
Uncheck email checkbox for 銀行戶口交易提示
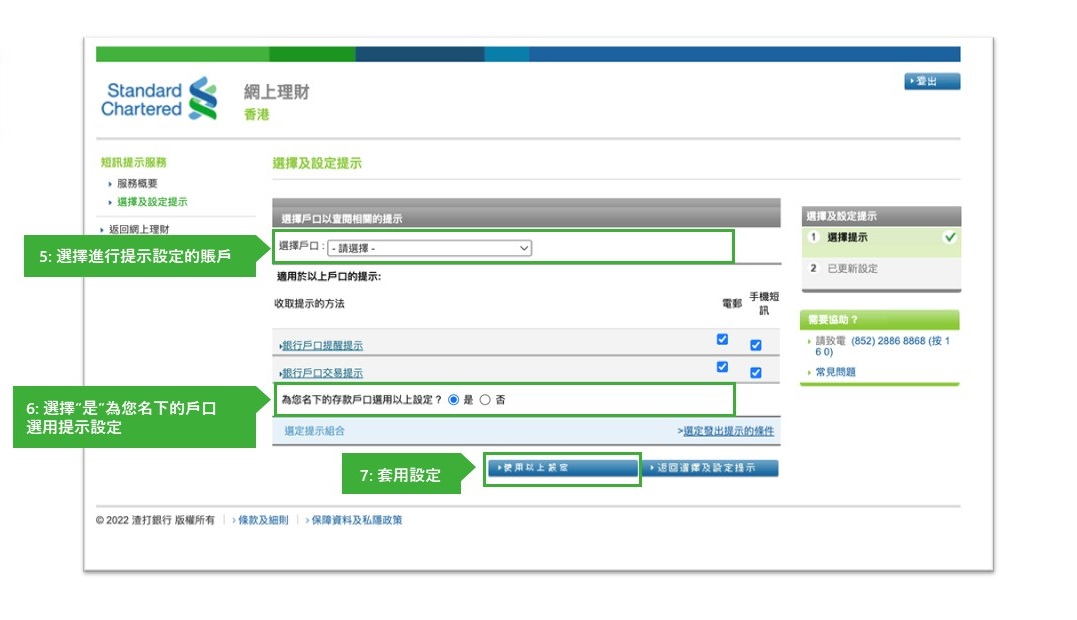point(722,367)
